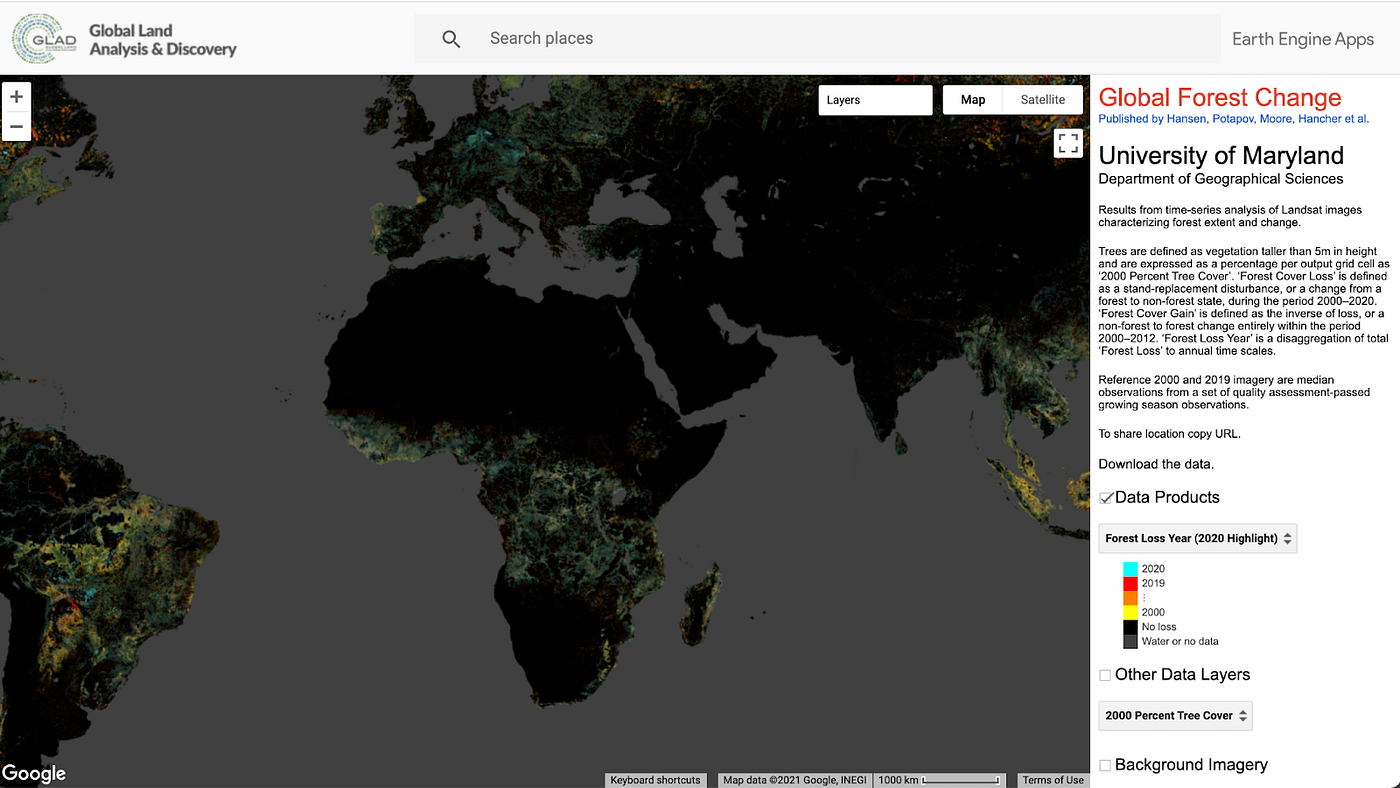The width and height of the screenshot is (1400, 788).
Task: Click the orange legend swatch
Action: coord(1130,598)
